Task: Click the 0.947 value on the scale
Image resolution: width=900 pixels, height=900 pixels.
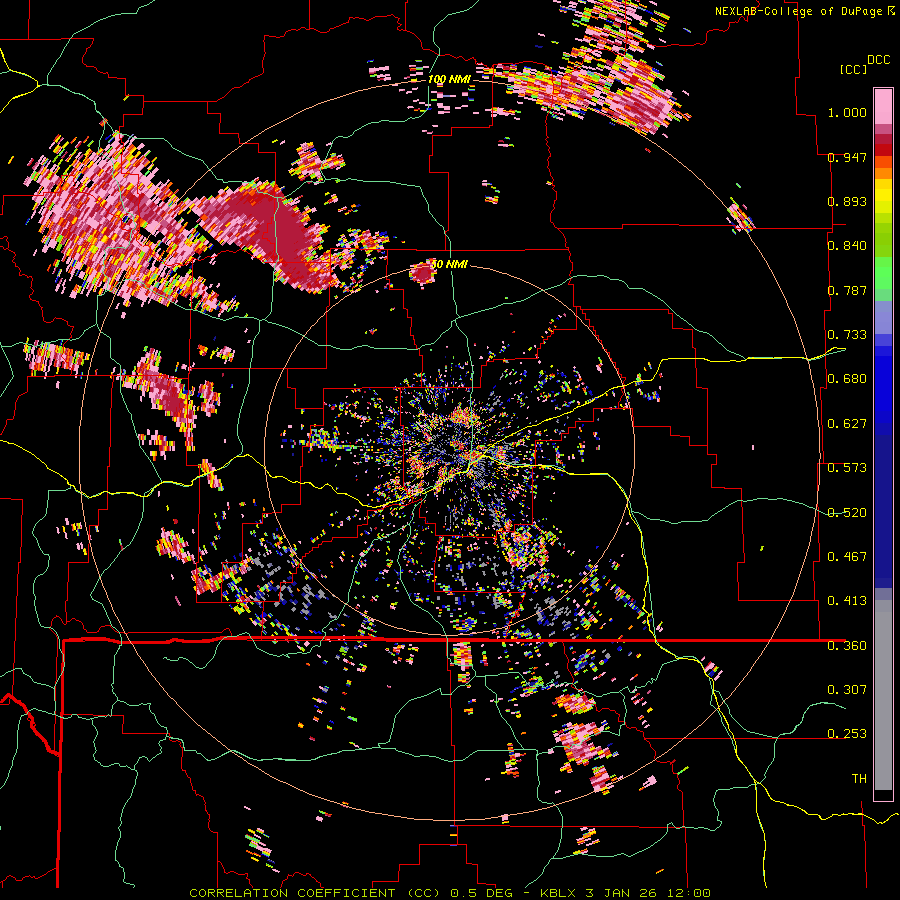Action: click(847, 157)
